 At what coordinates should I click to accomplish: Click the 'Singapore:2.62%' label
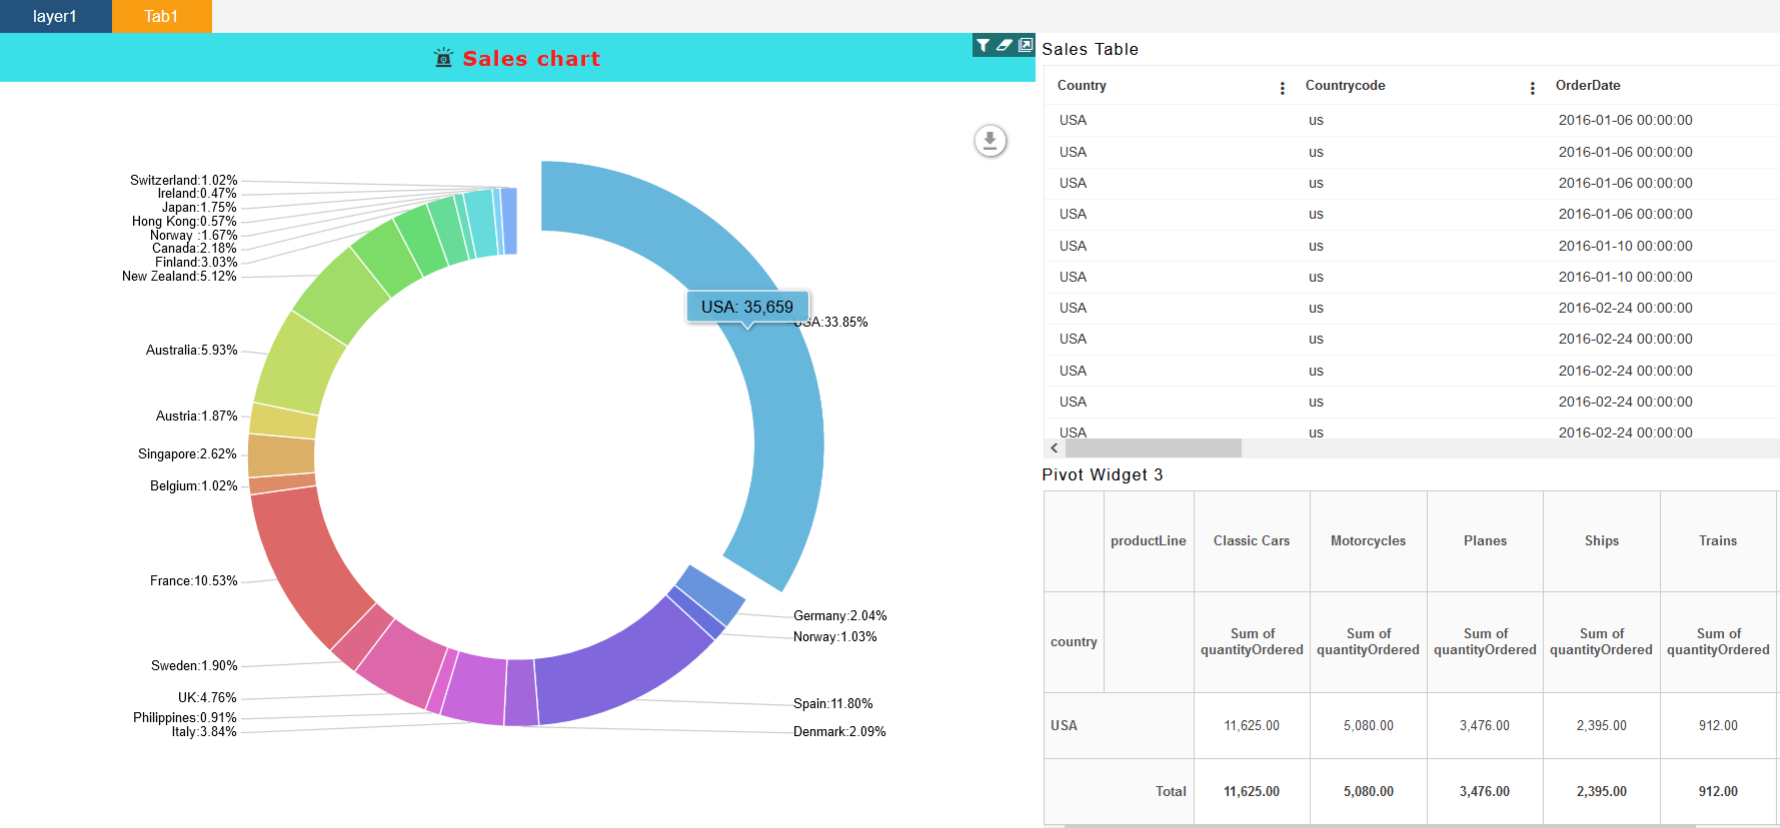(187, 455)
